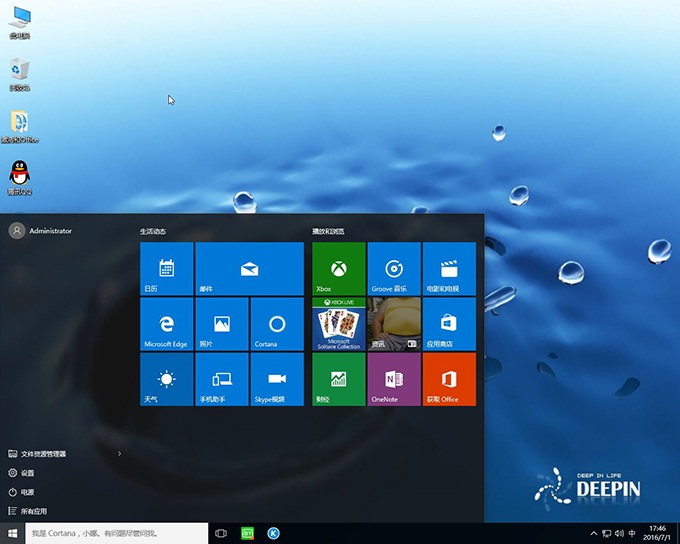Select 所有应用 in the Start menu
This screenshot has width=680, height=544.
tap(33, 511)
